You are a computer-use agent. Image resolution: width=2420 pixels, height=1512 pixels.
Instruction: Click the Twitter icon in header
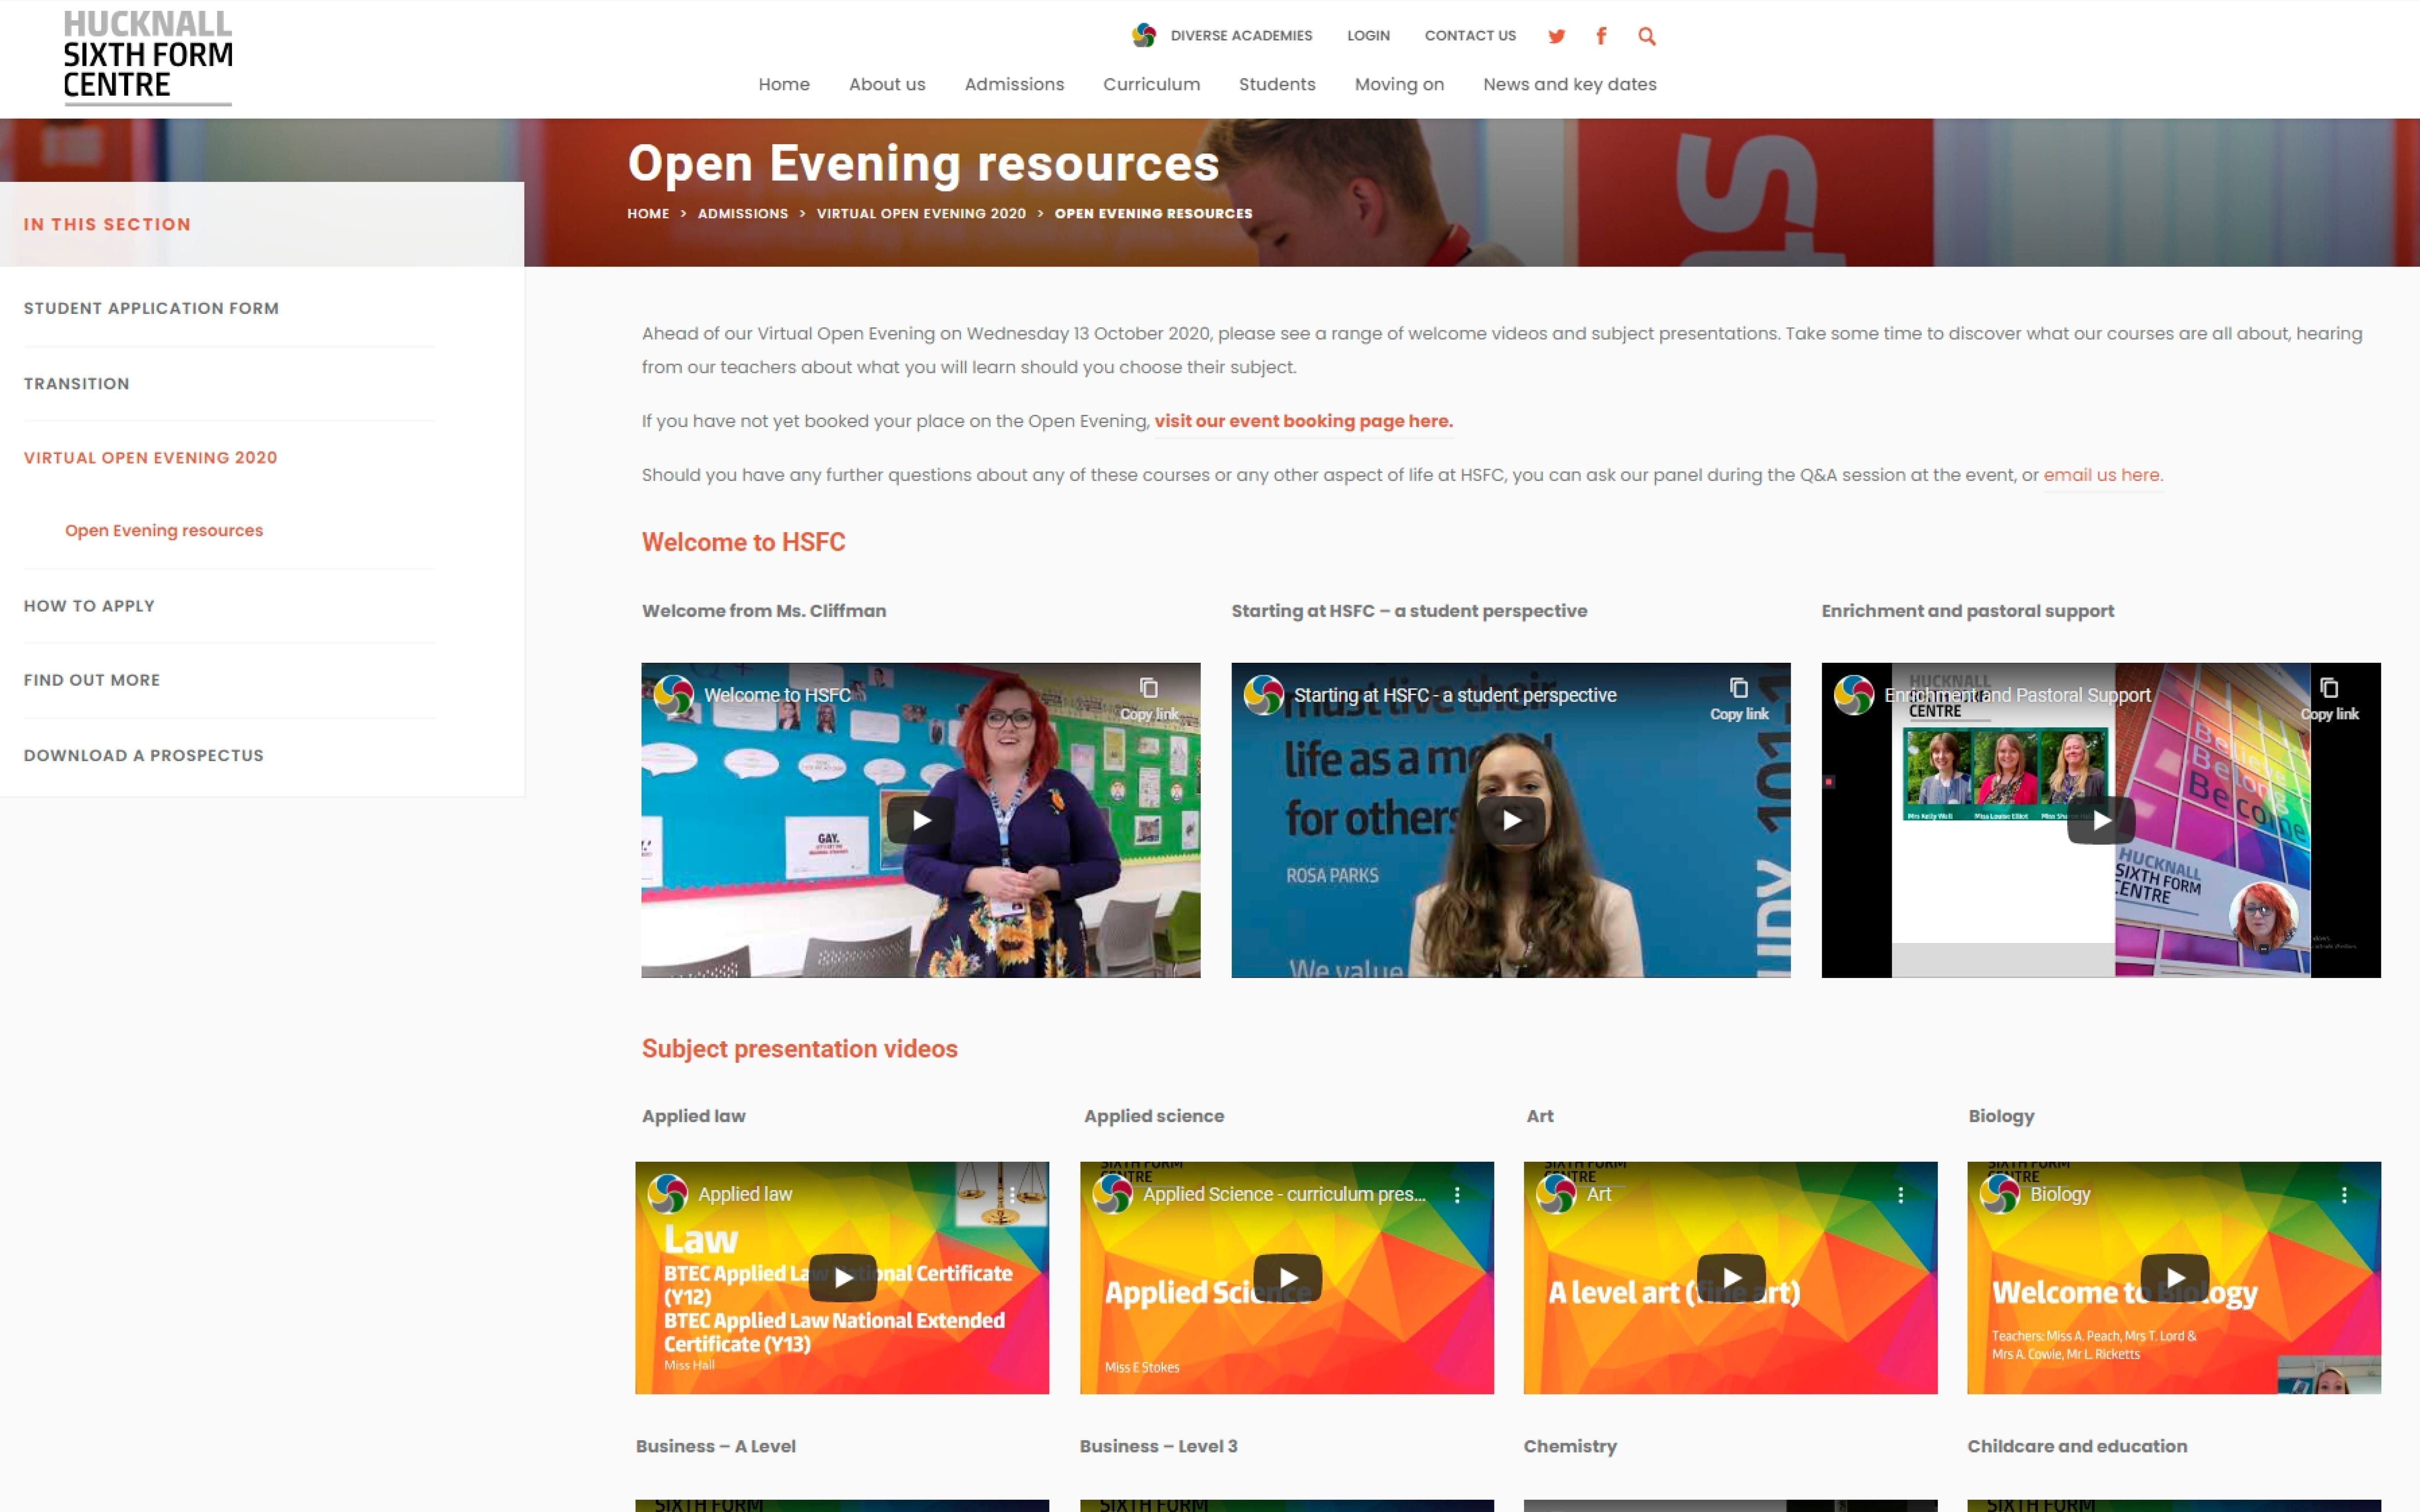(1556, 36)
